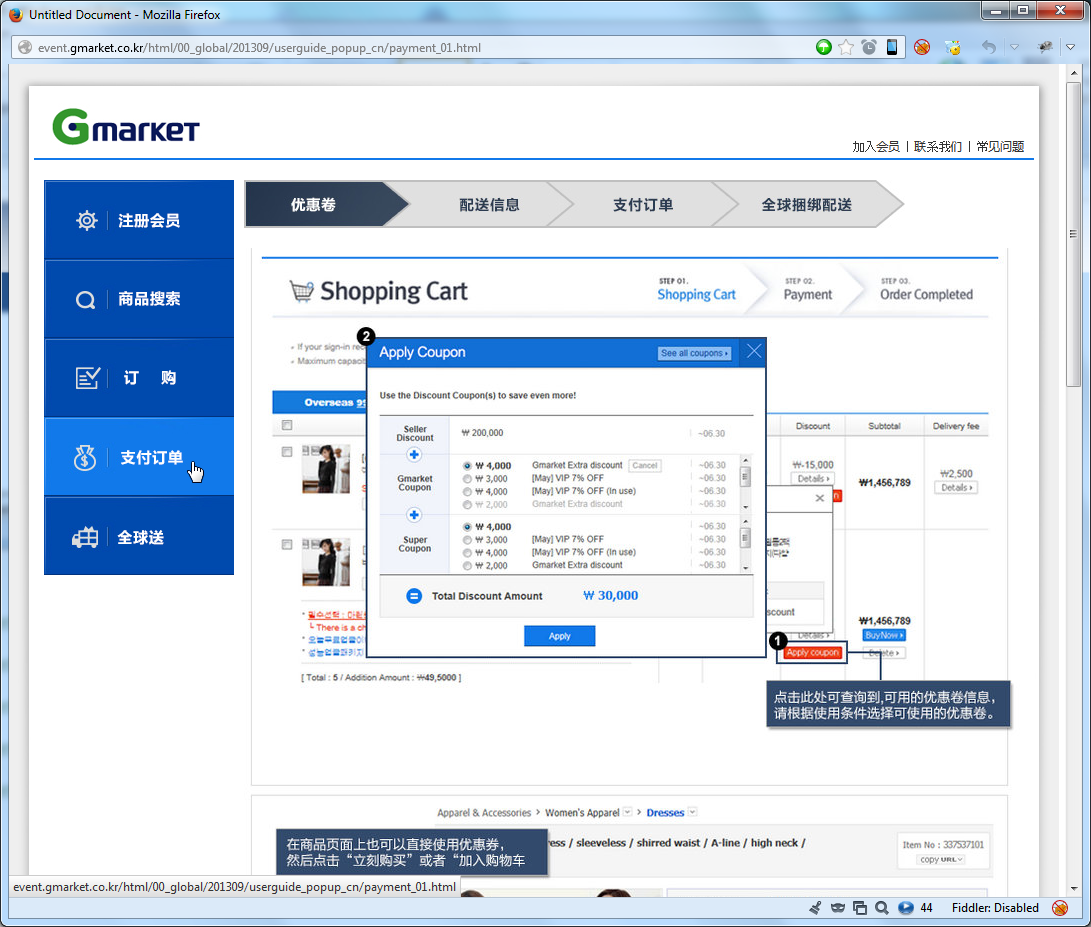Click the brush icon in the status bar
1091x927 pixels.
pyautogui.click(x=815, y=908)
